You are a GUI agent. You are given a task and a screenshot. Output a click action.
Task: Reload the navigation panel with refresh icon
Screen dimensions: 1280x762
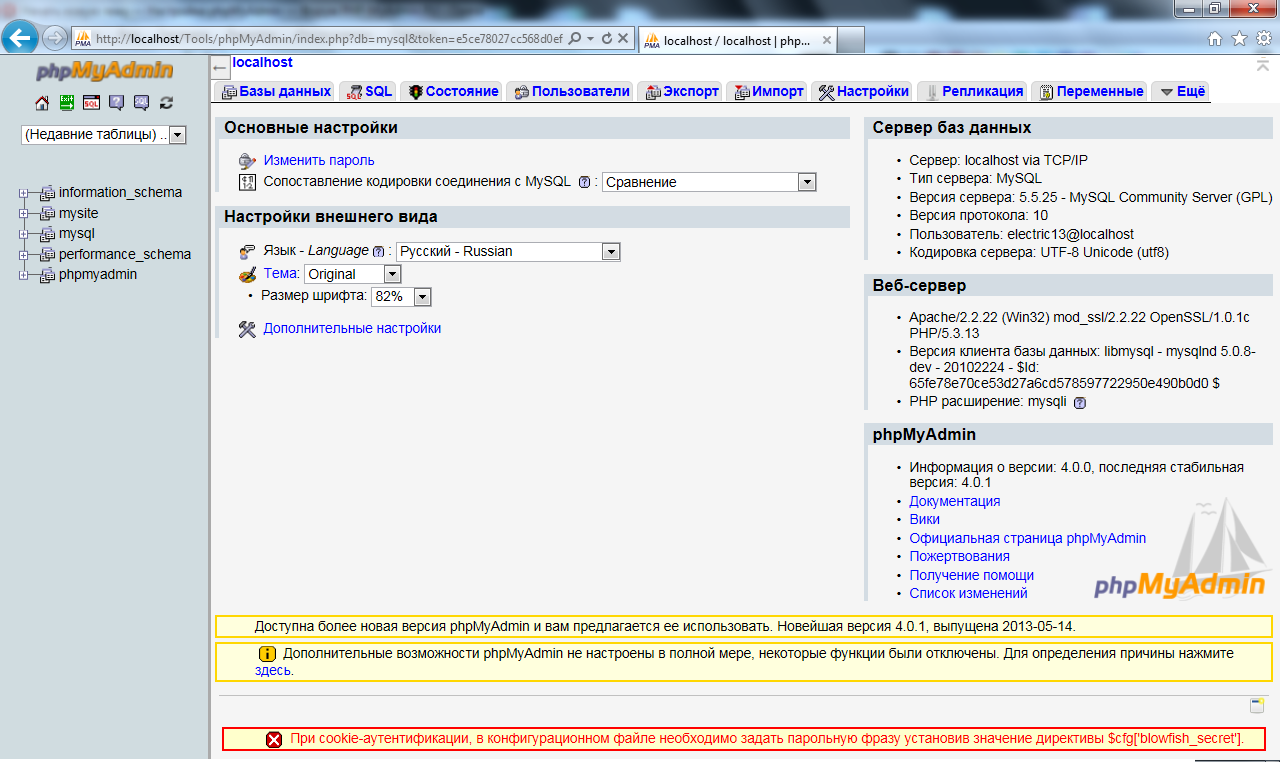pos(166,103)
